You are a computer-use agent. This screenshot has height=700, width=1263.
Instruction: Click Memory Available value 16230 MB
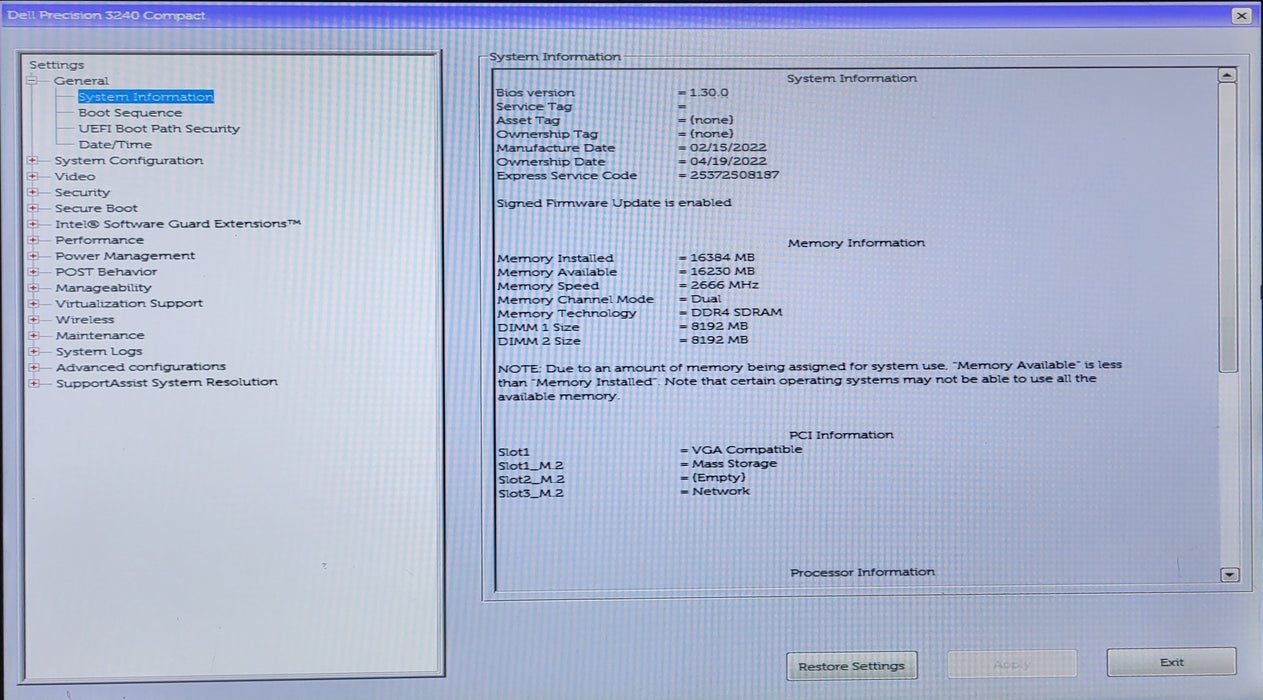[722, 271]
